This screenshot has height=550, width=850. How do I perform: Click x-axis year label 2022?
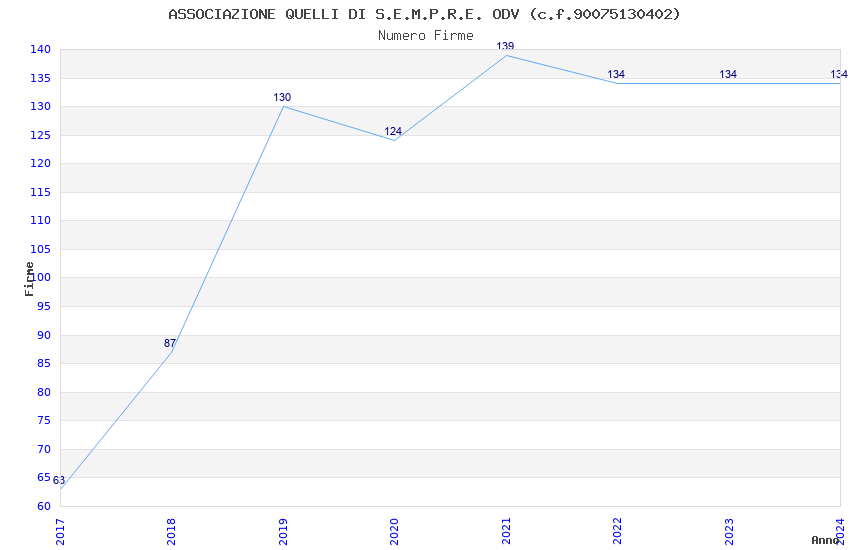coord(617,532)
